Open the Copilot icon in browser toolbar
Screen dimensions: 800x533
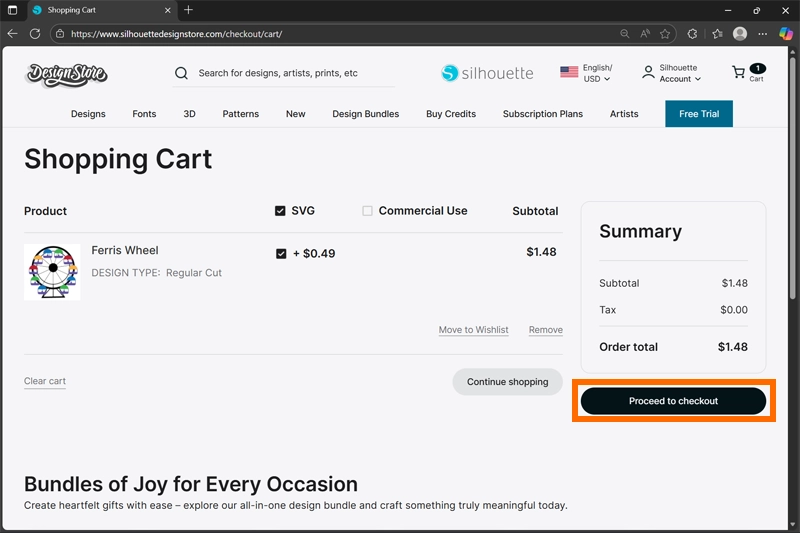point(785,33)
